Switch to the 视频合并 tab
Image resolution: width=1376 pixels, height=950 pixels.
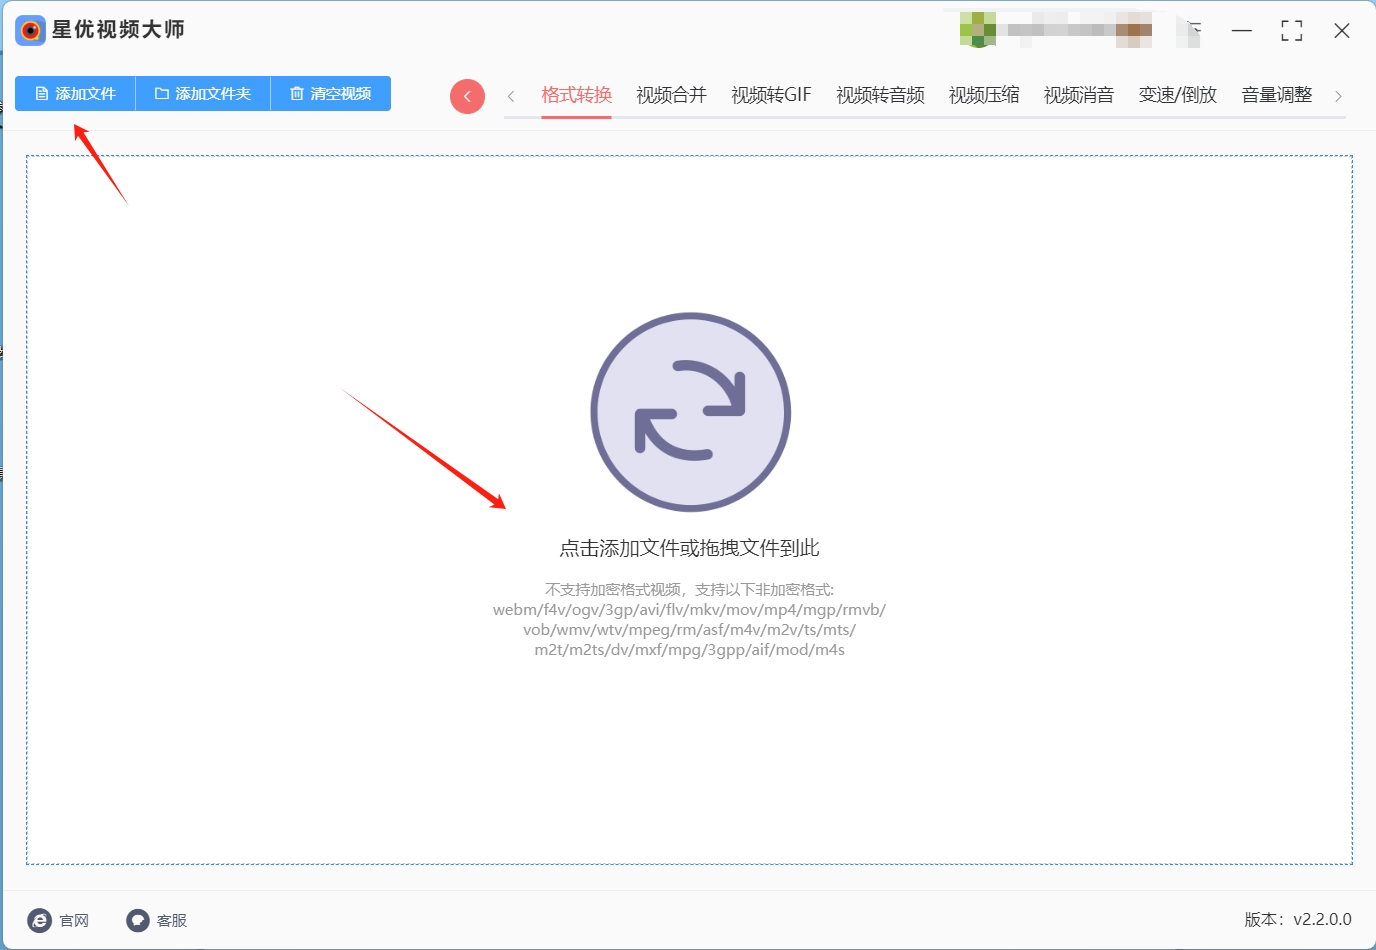coord(671,95)
